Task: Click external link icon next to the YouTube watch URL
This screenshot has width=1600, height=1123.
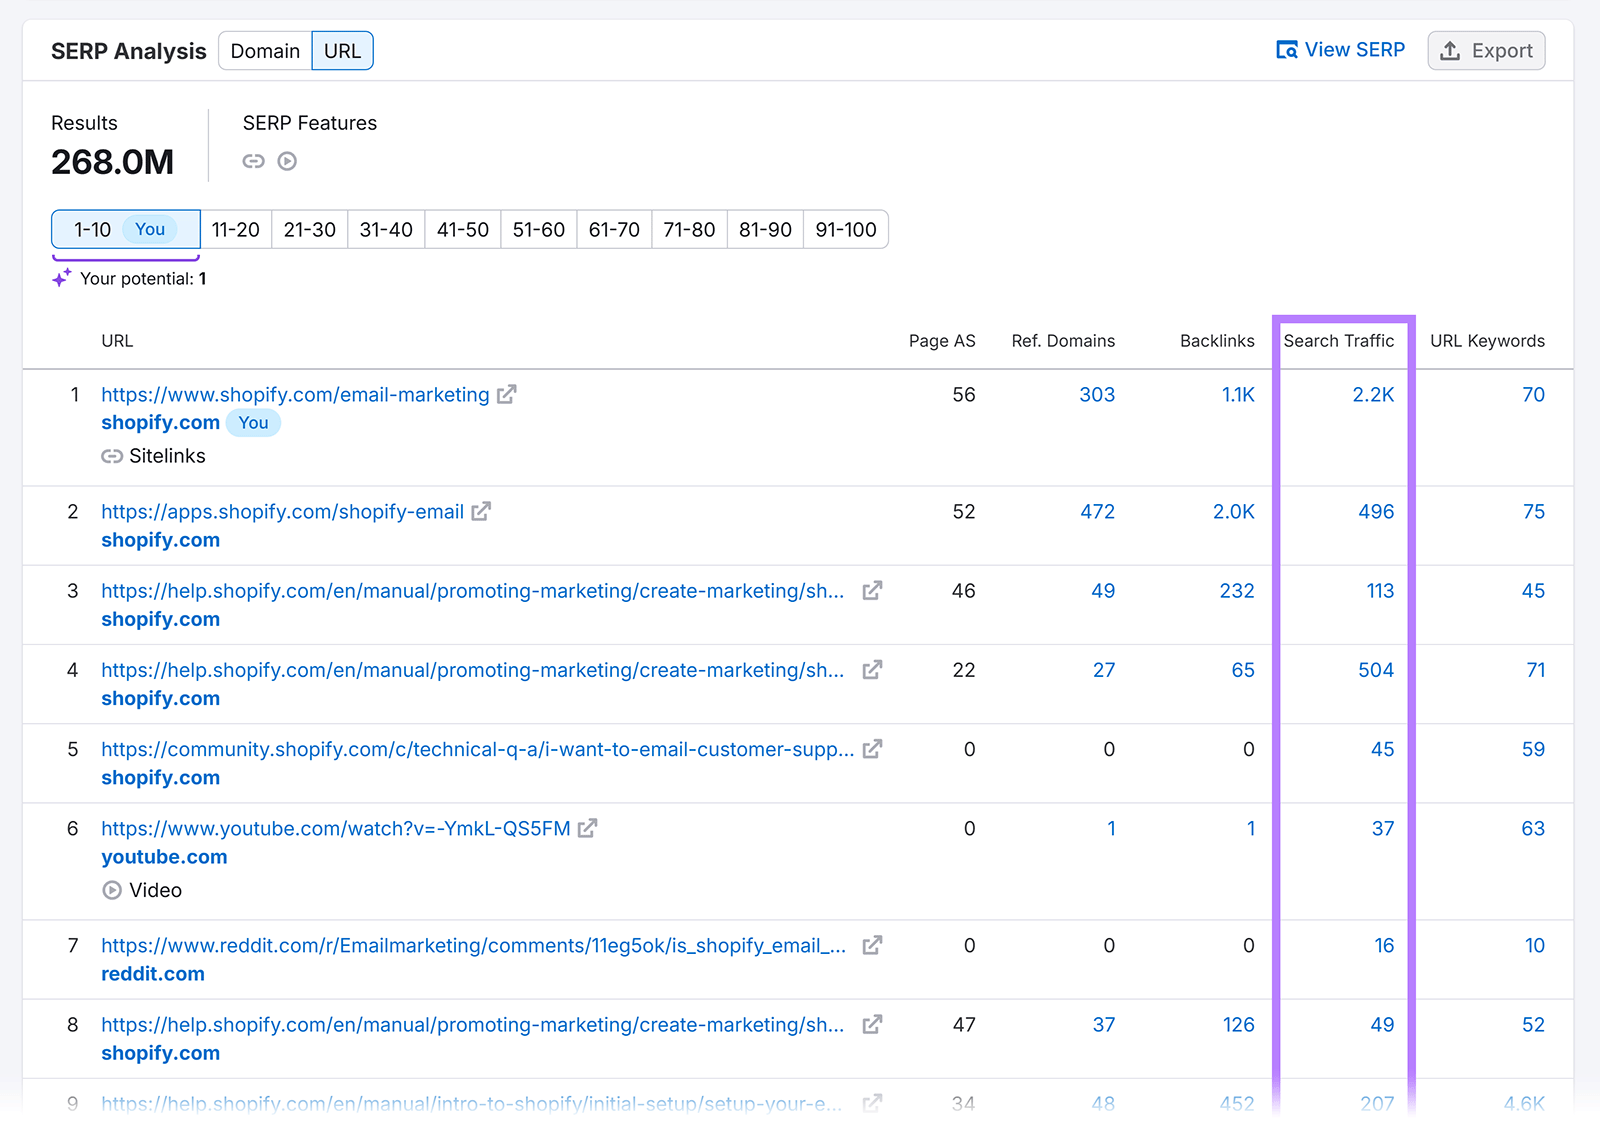Action: (x=587, y=828)
